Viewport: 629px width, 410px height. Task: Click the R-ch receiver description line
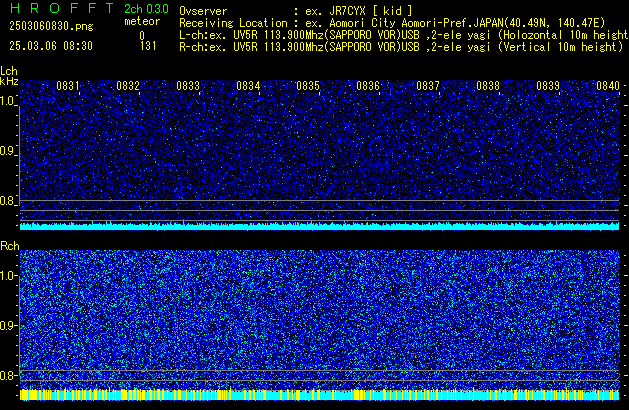click(x=401, y=47)
